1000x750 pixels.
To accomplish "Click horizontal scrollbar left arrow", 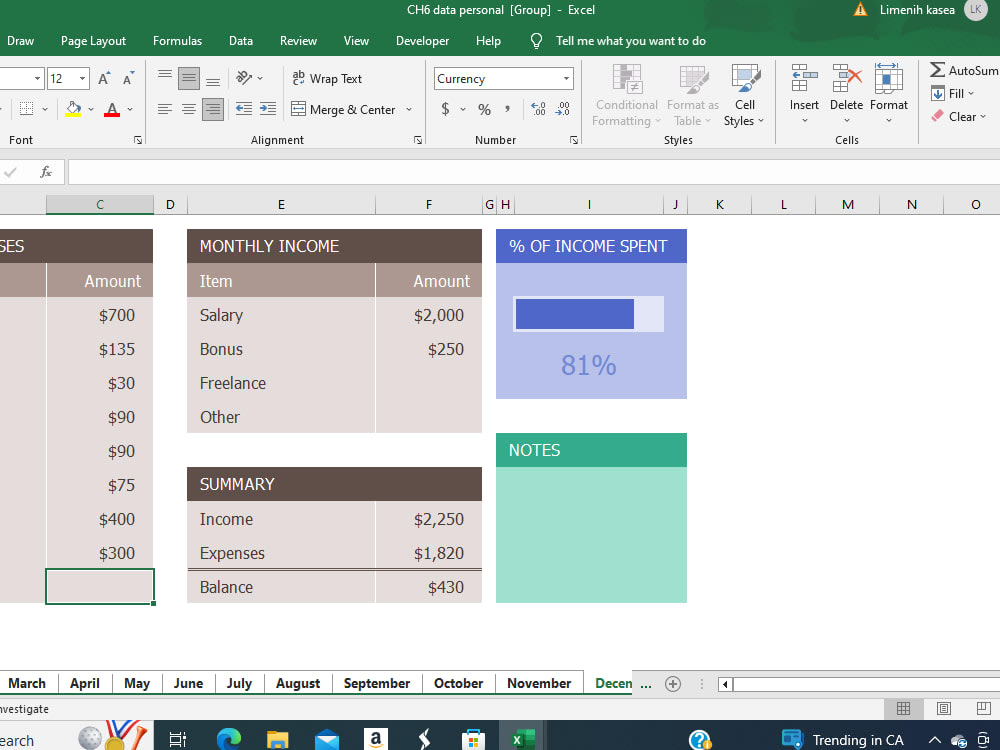I will tap(725, 684).
